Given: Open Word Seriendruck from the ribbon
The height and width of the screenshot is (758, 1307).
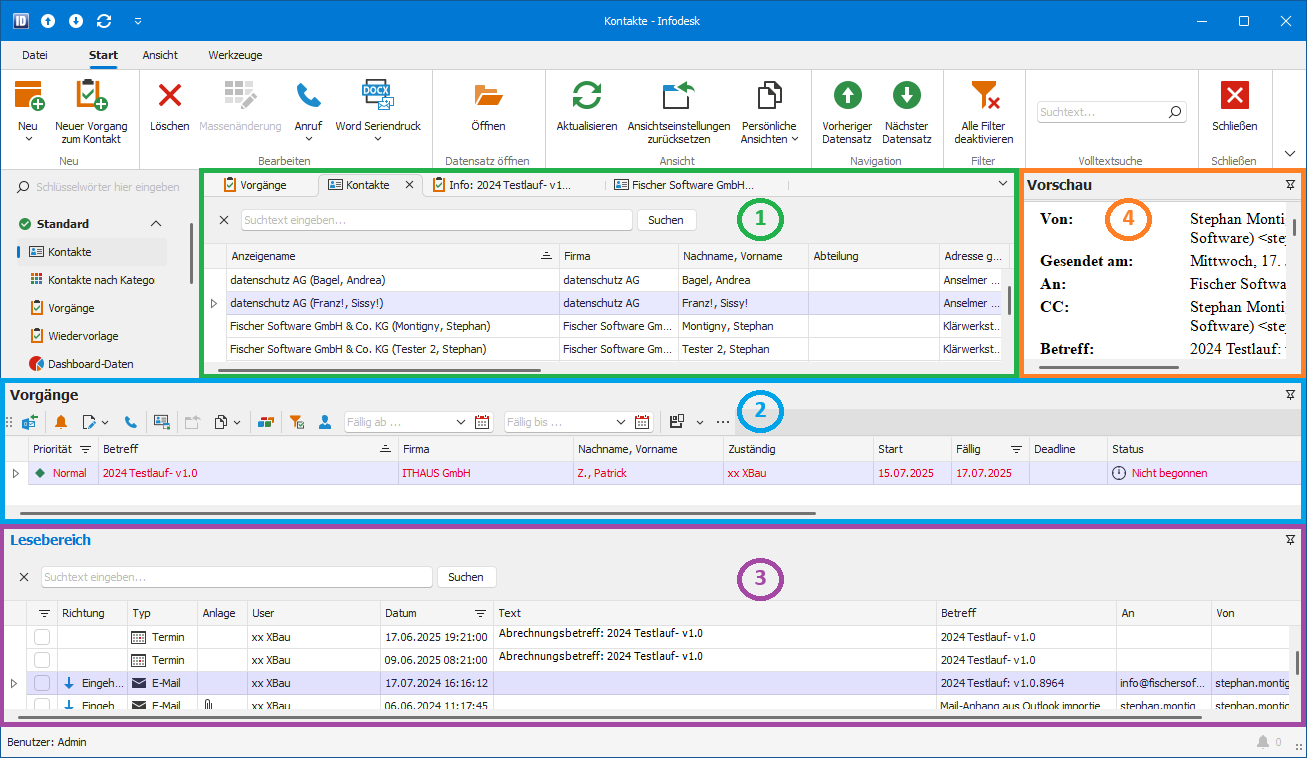Looking at the screenshot, I should [x=377, y=96].
